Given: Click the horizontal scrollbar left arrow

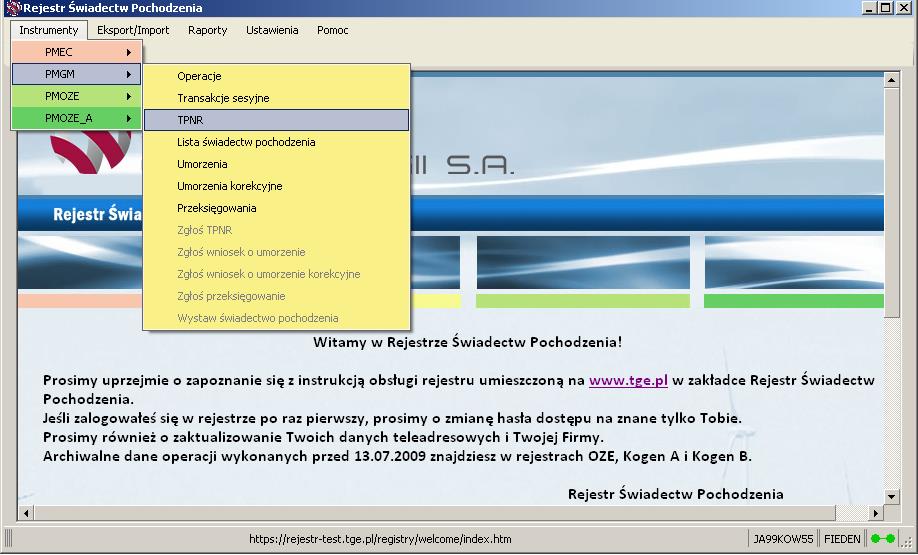Looking at the screenshot, I should [x=26, y=513].
